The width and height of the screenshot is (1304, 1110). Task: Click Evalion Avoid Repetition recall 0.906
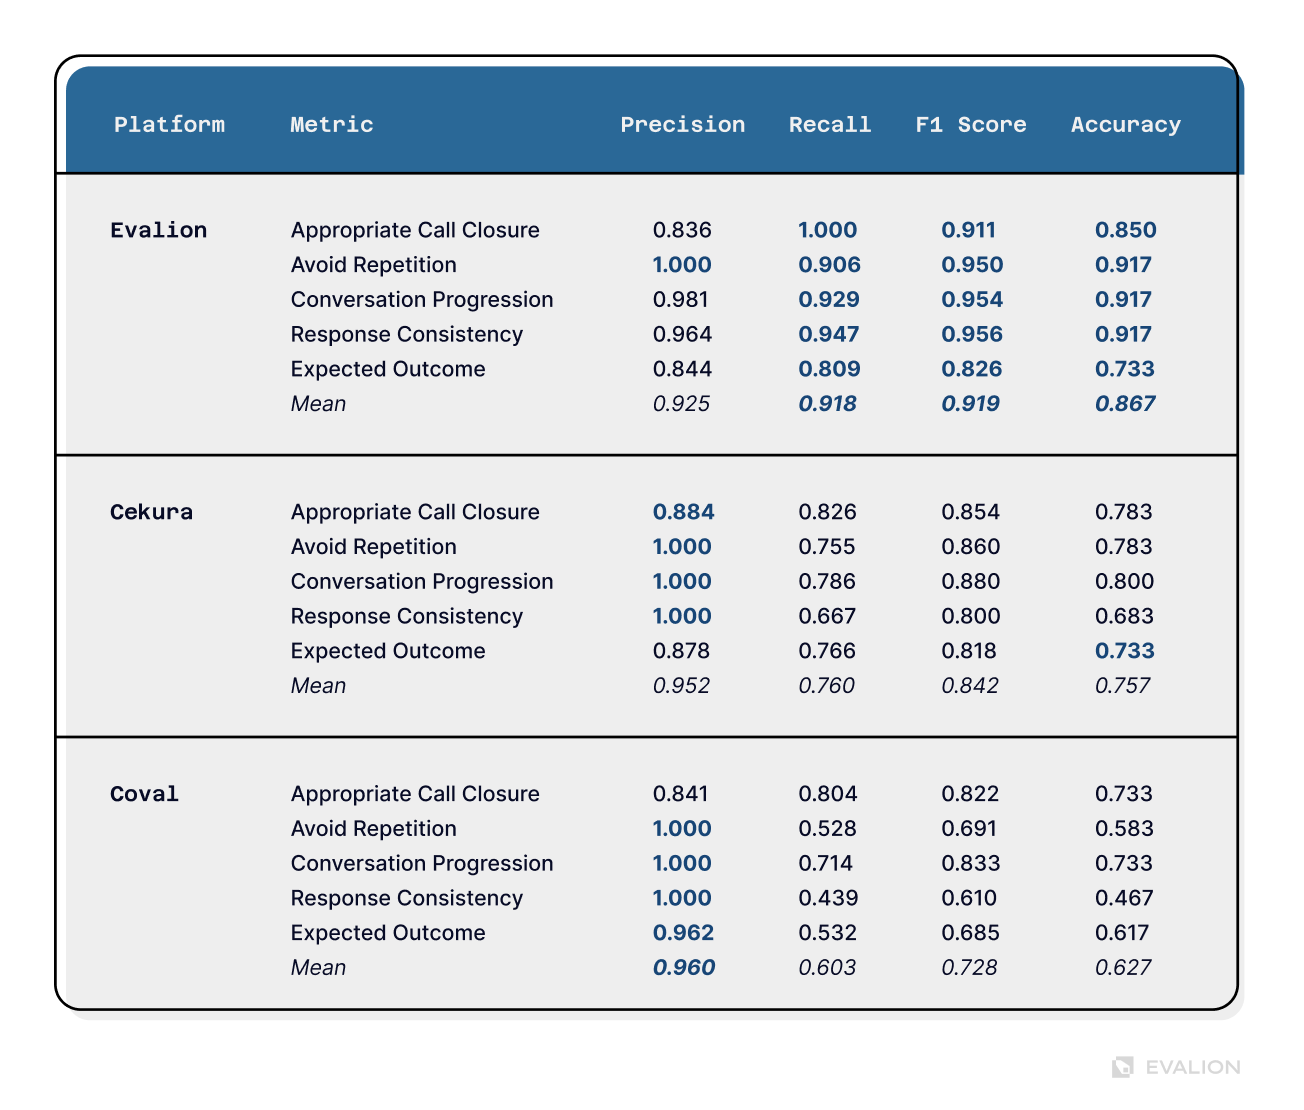tap(829, 265)
